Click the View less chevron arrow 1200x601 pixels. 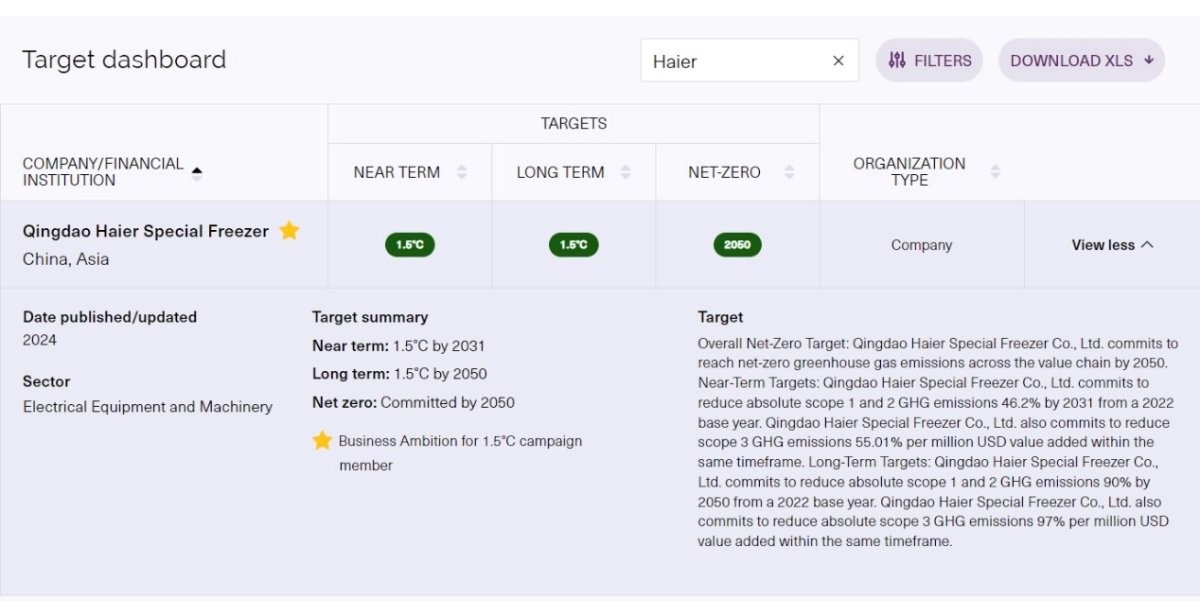[x=1147, y=245]
